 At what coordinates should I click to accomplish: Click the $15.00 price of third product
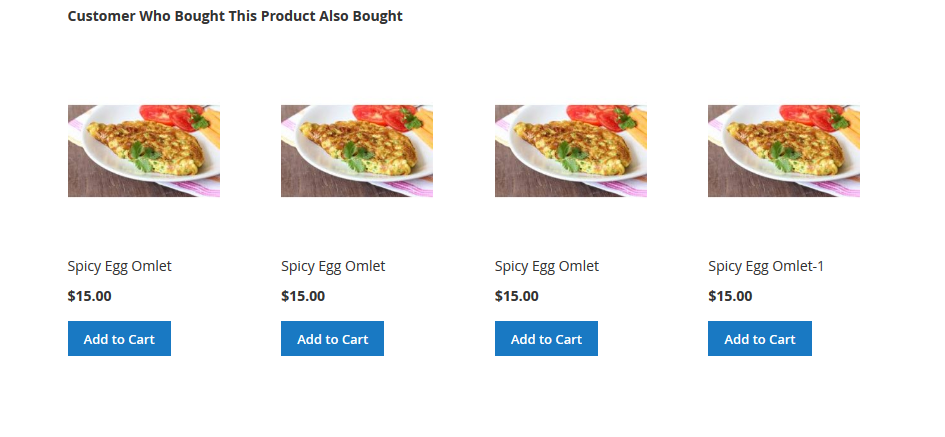(x=516, y=296)
